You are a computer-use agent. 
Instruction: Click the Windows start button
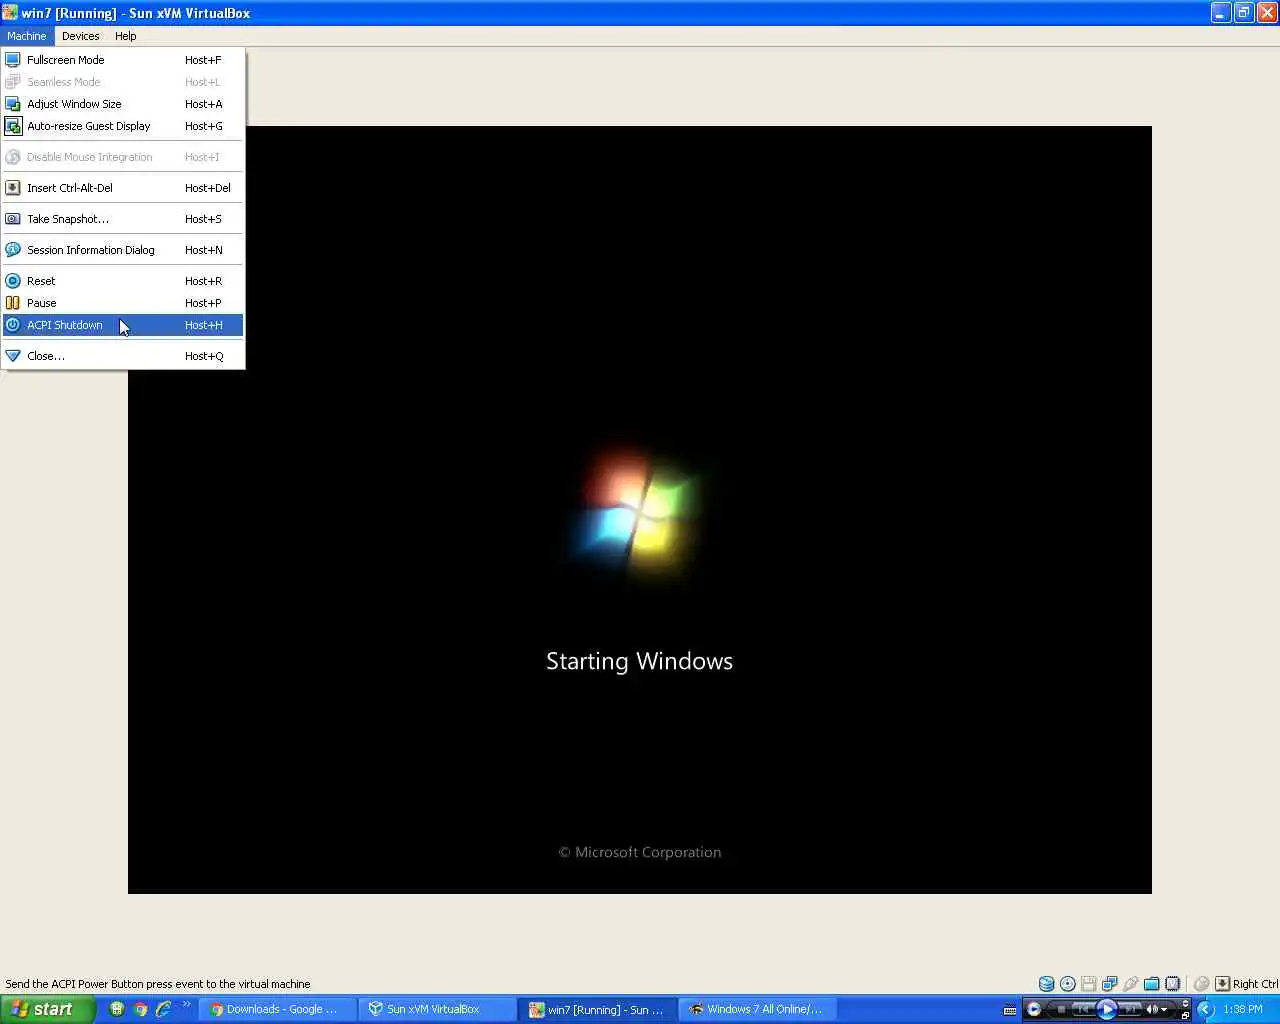(x=47, y=1009)
